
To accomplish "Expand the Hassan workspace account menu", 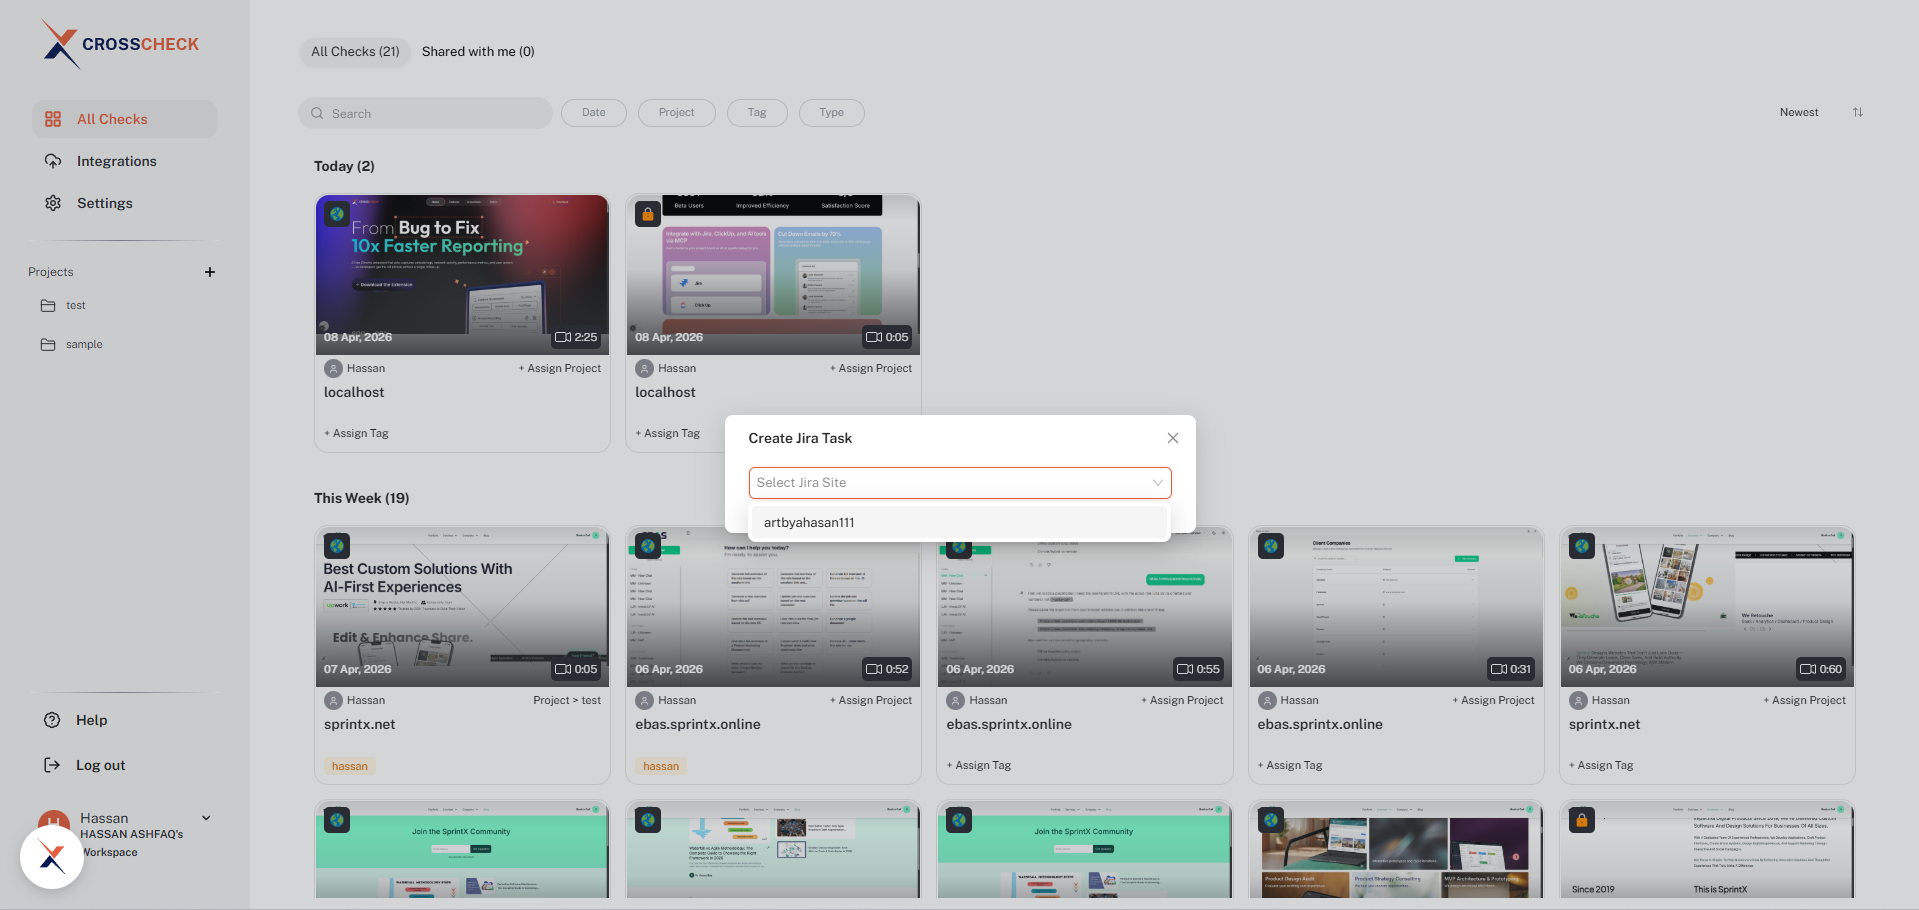I will pos(206,818).
